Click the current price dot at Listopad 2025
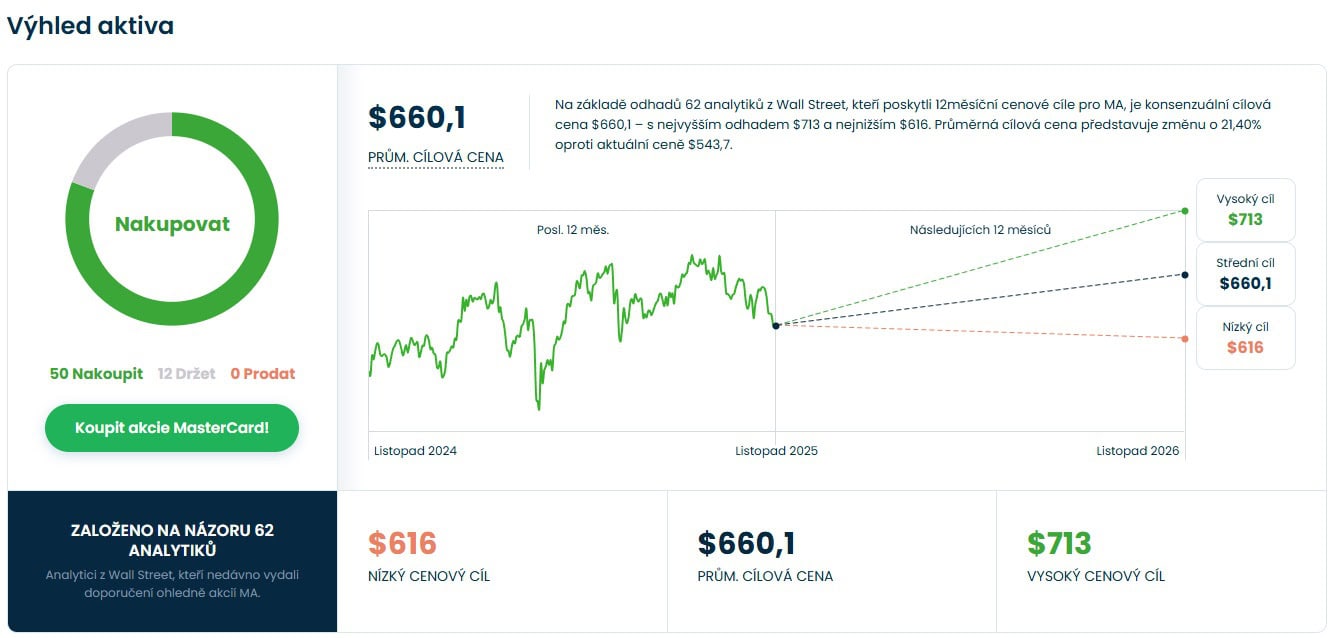Screen dimensions: 1330x638 (776, 326)
